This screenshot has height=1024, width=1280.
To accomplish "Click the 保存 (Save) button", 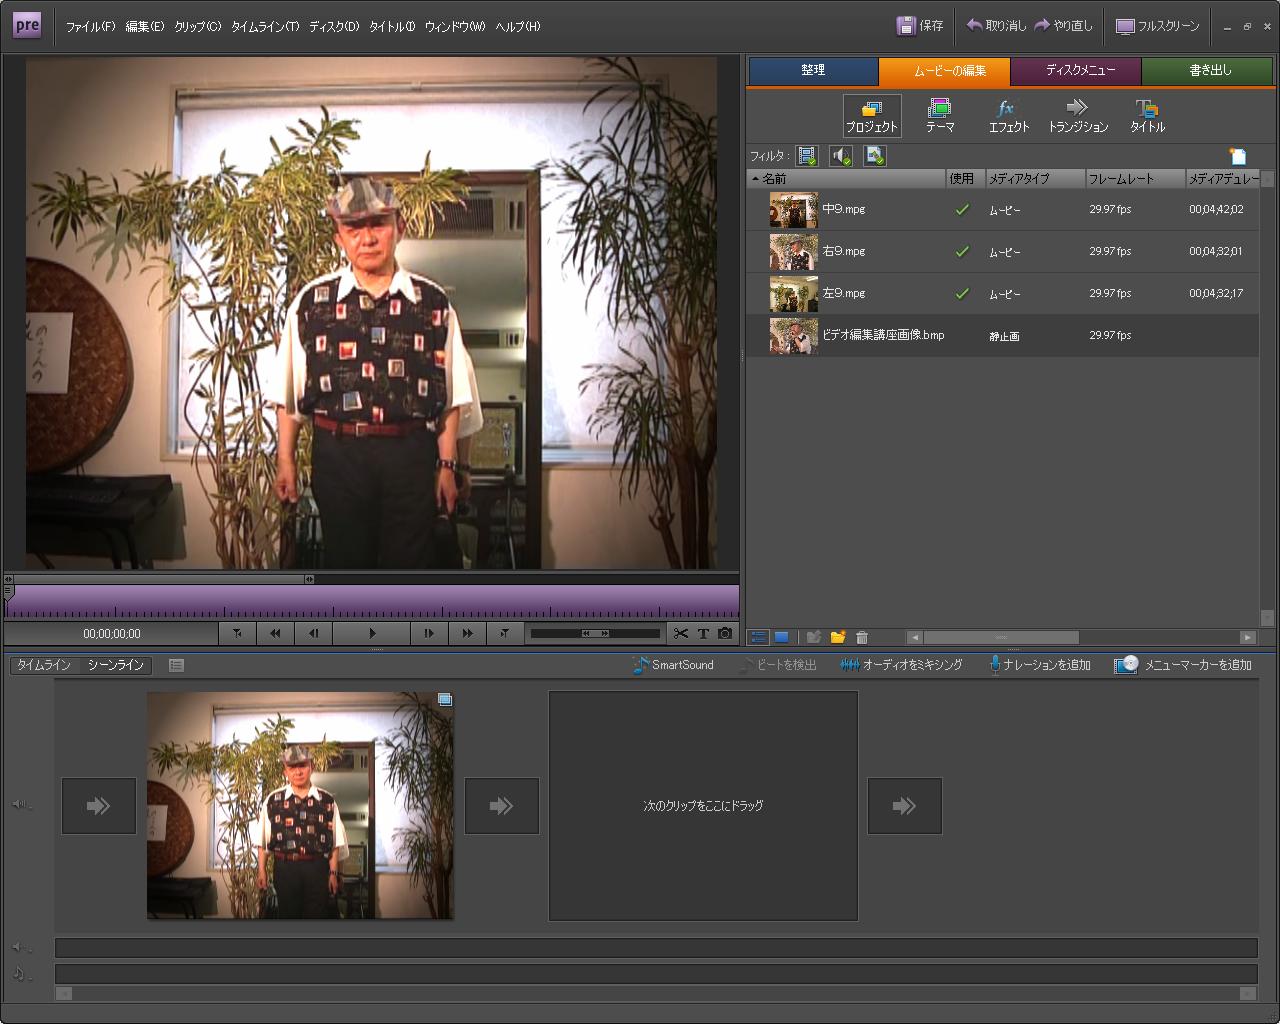I will click(x=920, y=26).
